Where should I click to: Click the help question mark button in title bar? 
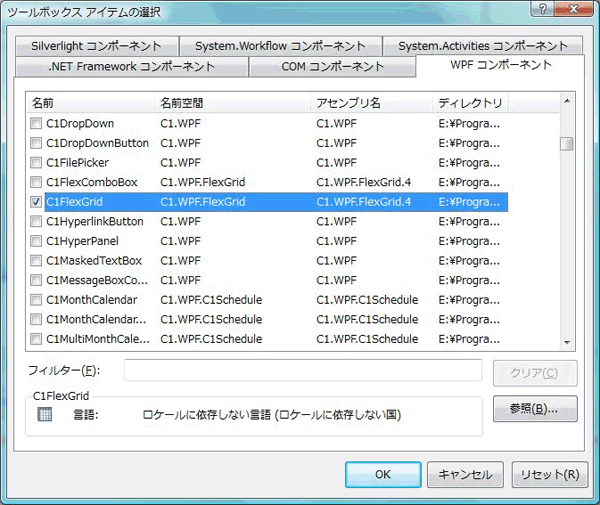coord(542,9)
